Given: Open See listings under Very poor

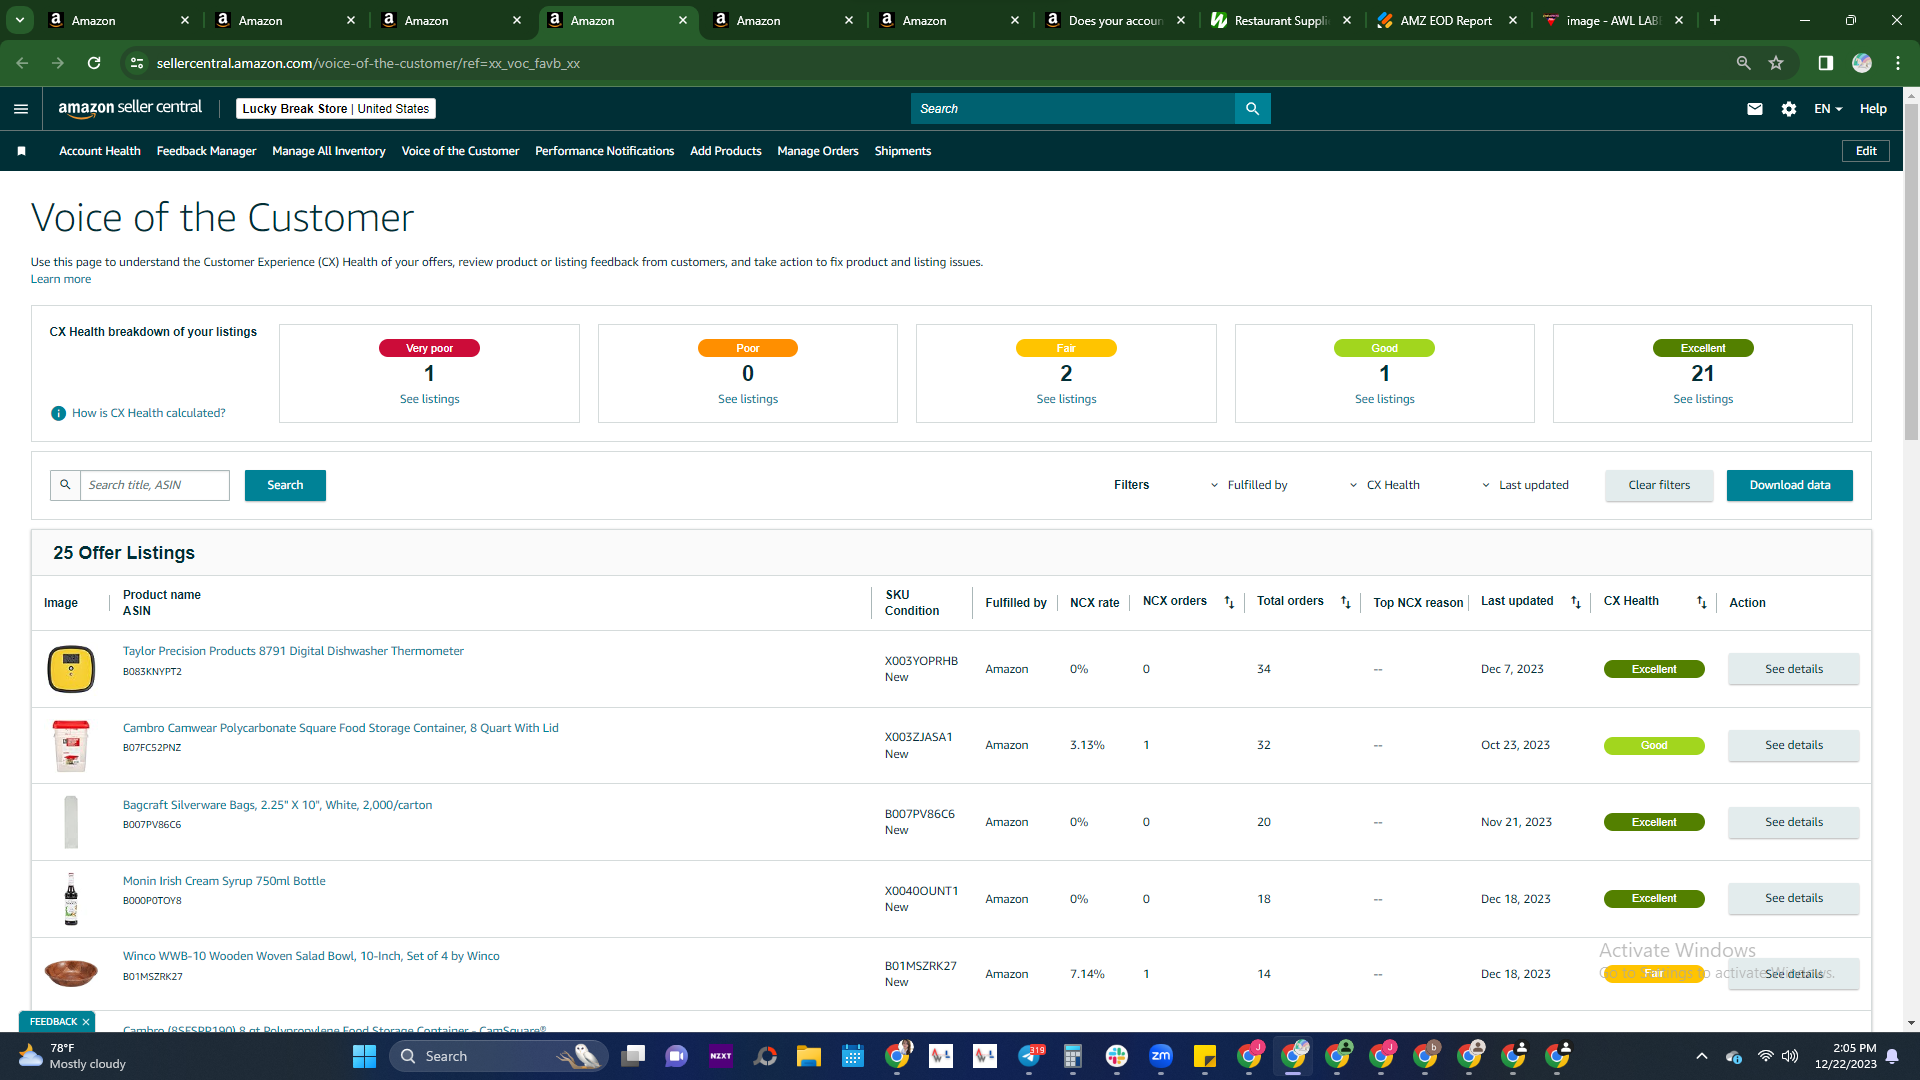Looking at the screenshot, I should pyautogui.click(x=430, y=399).
